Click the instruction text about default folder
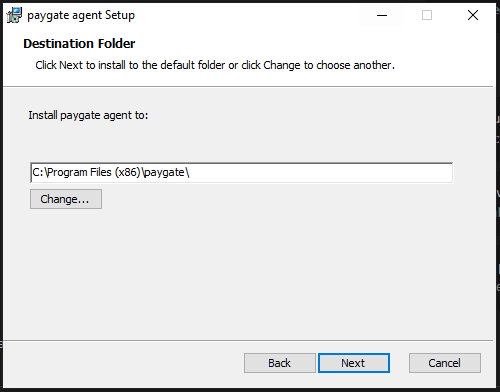 click(215, 65)
